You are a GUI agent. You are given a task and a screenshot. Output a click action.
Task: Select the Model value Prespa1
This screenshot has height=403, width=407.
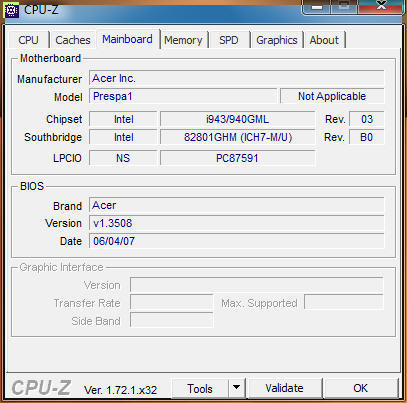click(x=183, y=96)
